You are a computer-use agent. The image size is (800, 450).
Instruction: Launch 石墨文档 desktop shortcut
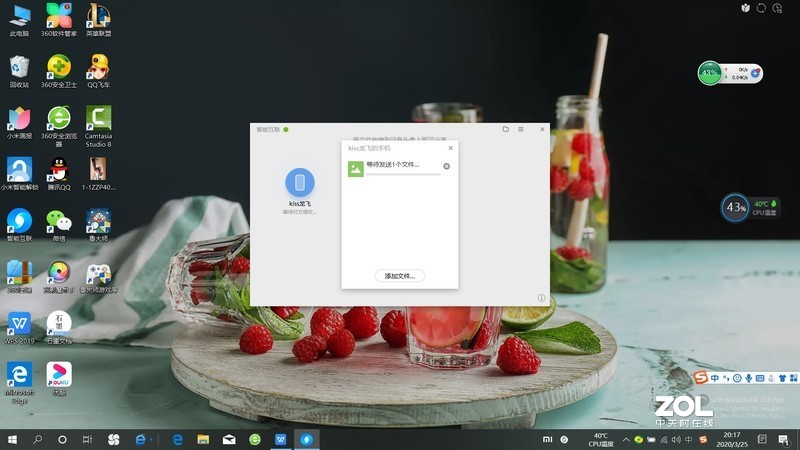(x=59, y=328)
